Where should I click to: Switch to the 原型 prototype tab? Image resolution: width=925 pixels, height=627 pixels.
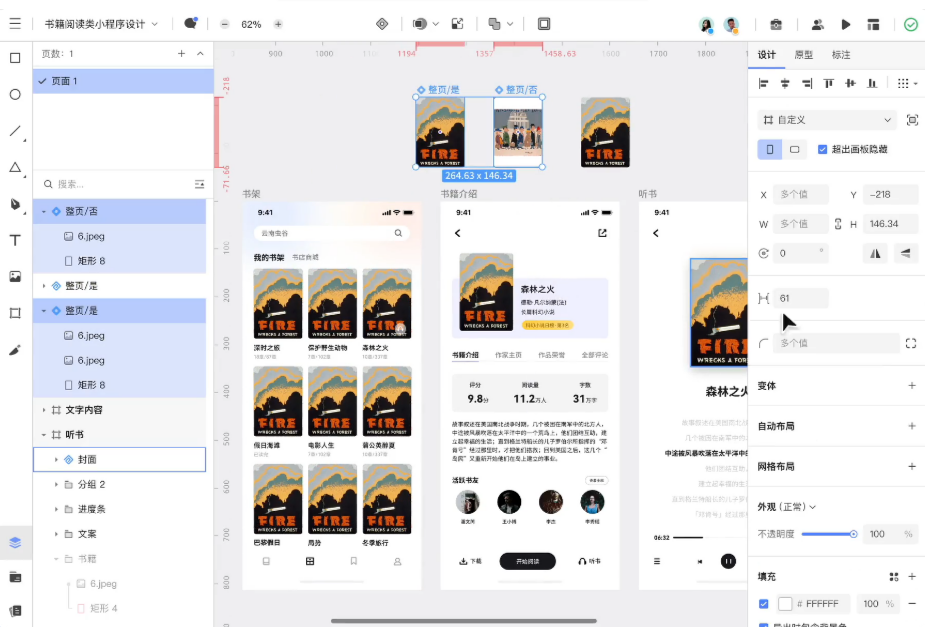(803, 55)
